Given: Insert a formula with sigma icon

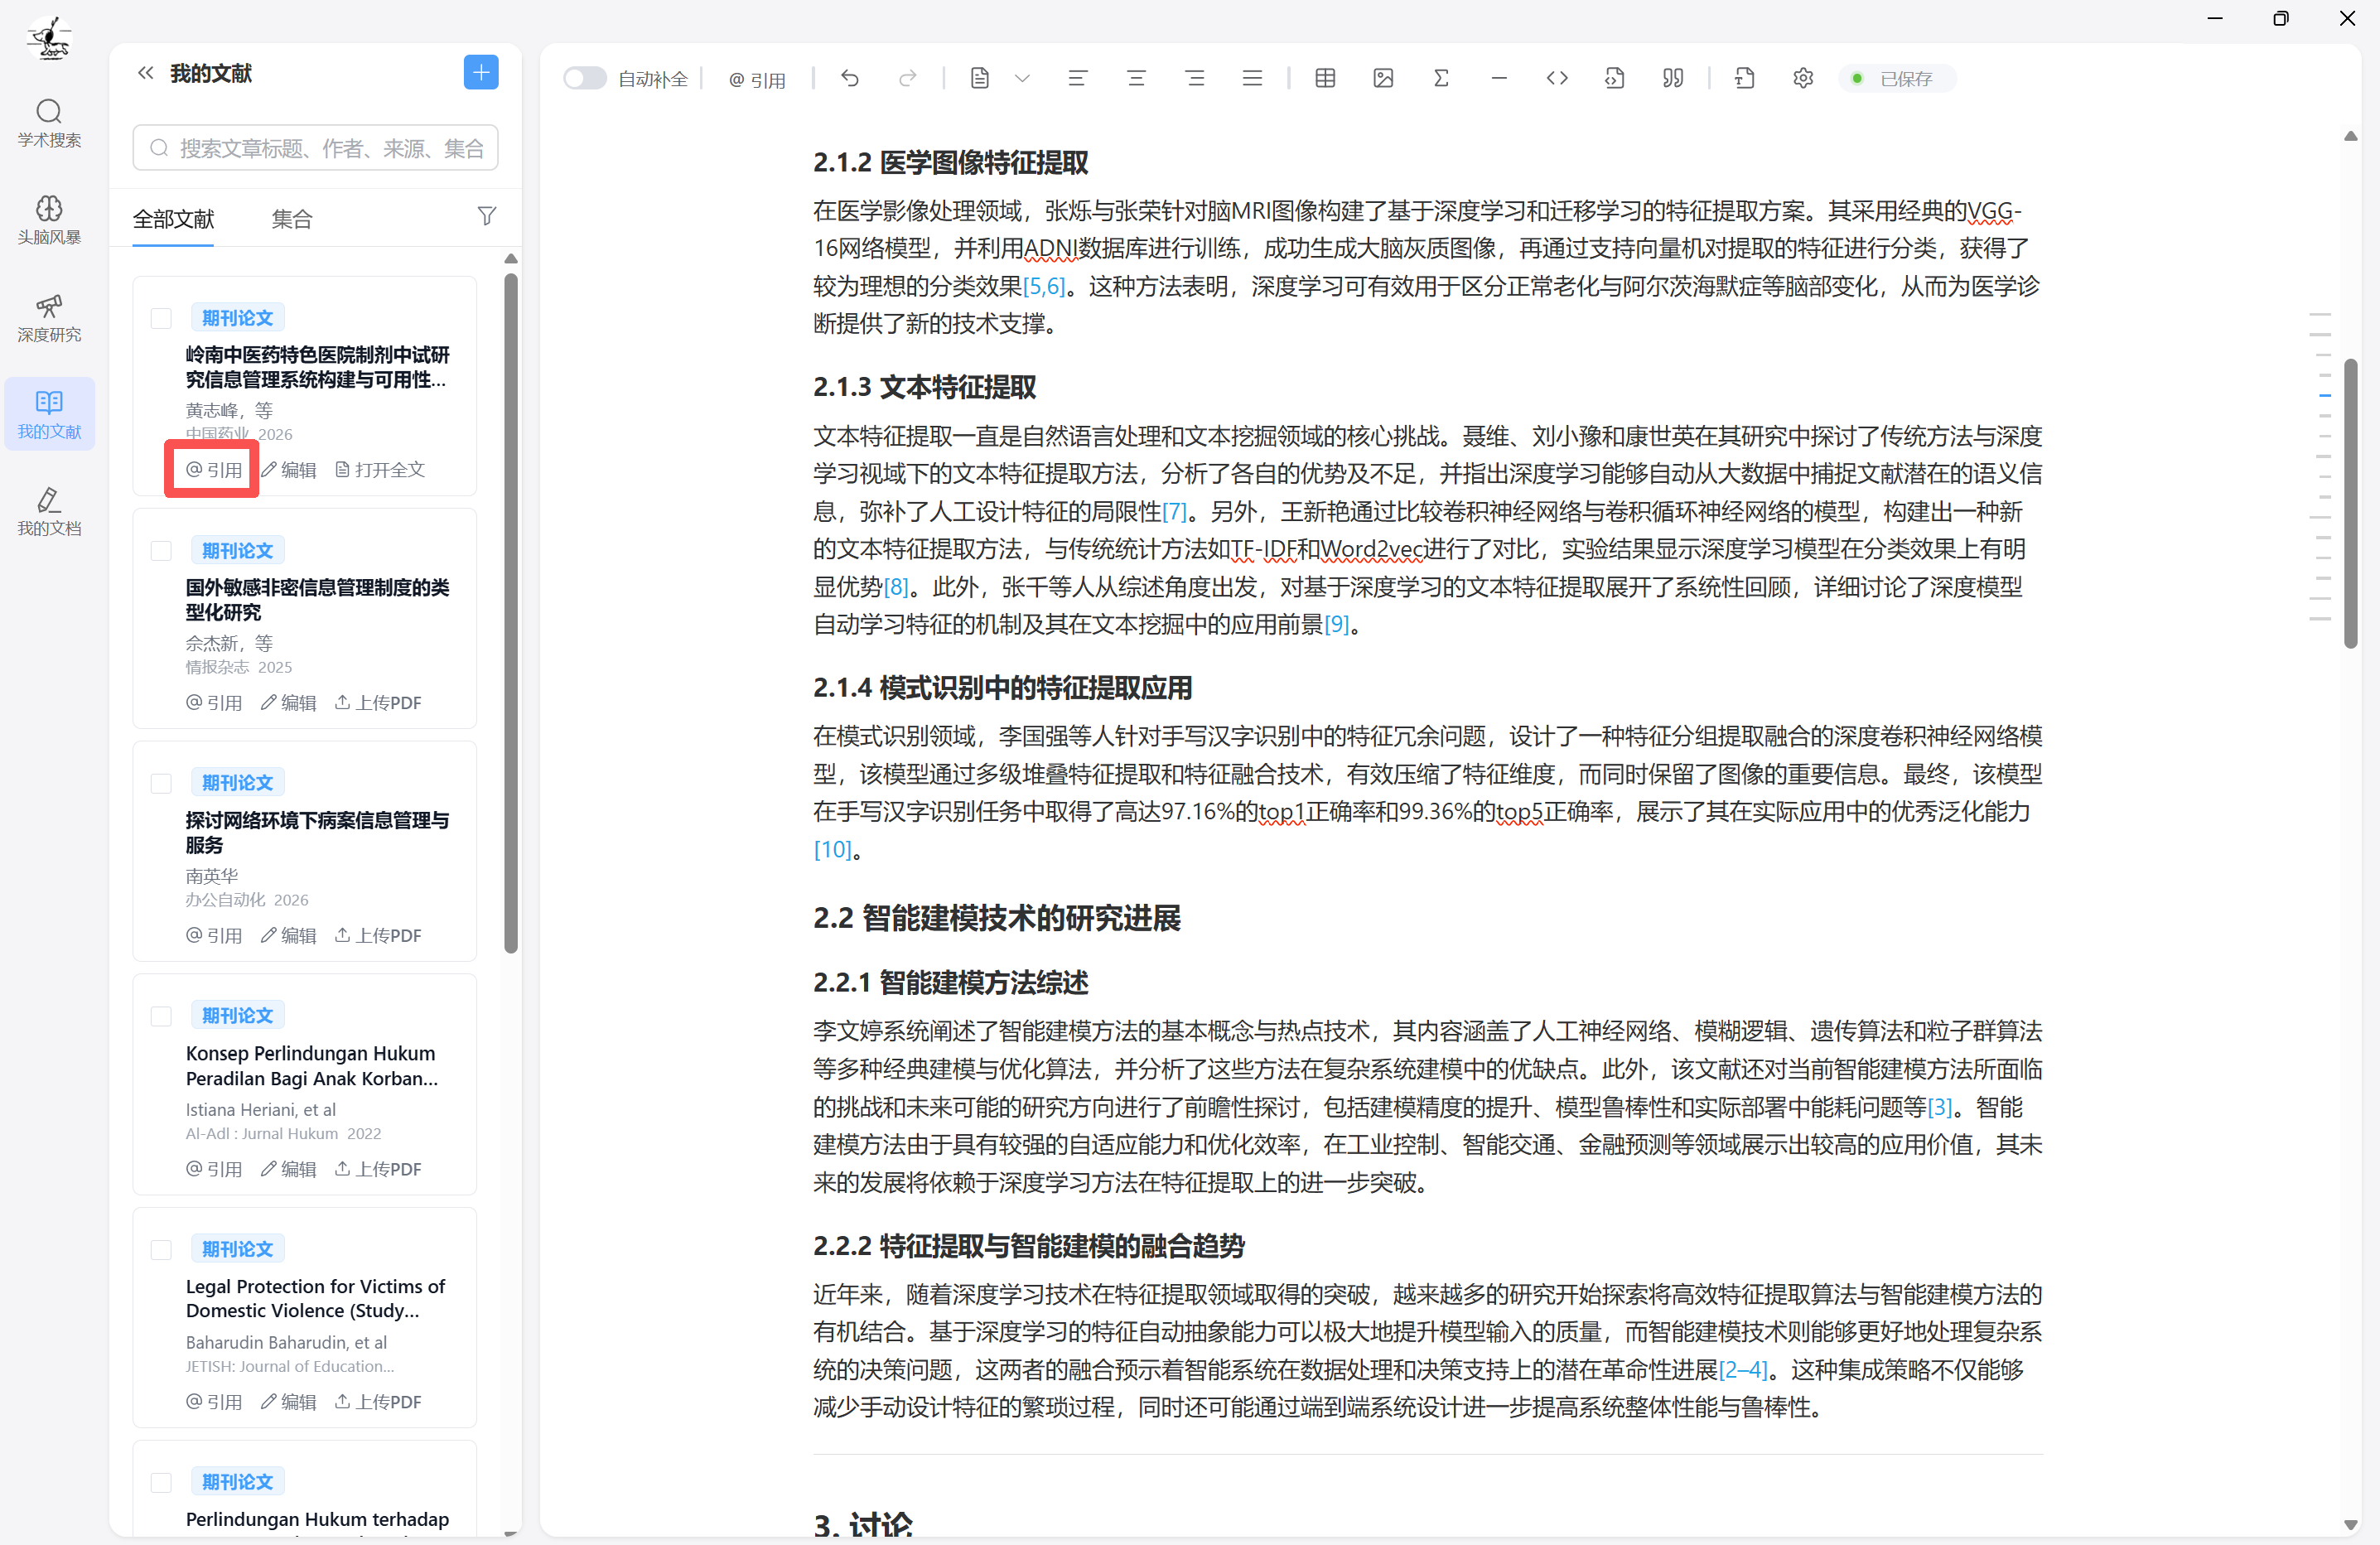Looking at the screenshot, I should (x=1441, y=78).
